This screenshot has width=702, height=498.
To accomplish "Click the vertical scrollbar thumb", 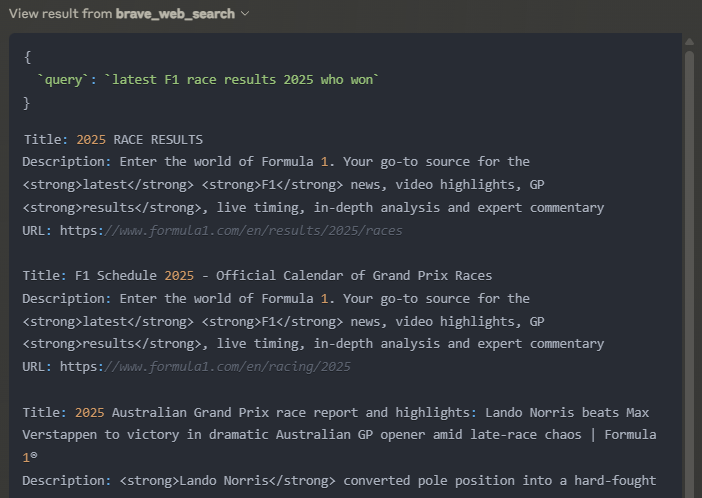I will pyautogui.click(x=689, y=273).
